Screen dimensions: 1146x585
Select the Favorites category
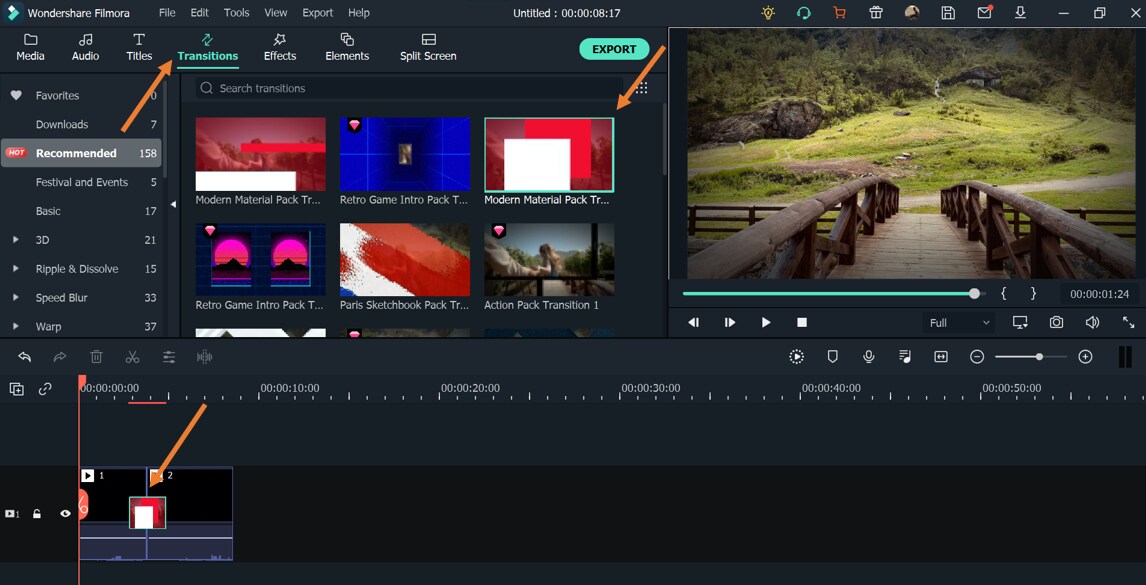[81, 96]
